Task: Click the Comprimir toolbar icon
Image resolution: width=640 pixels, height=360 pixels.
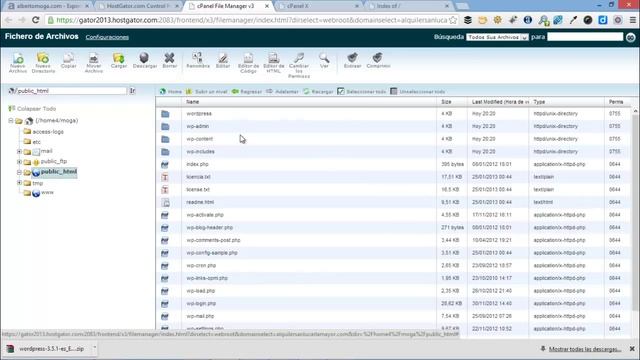Action: (378, 60)
